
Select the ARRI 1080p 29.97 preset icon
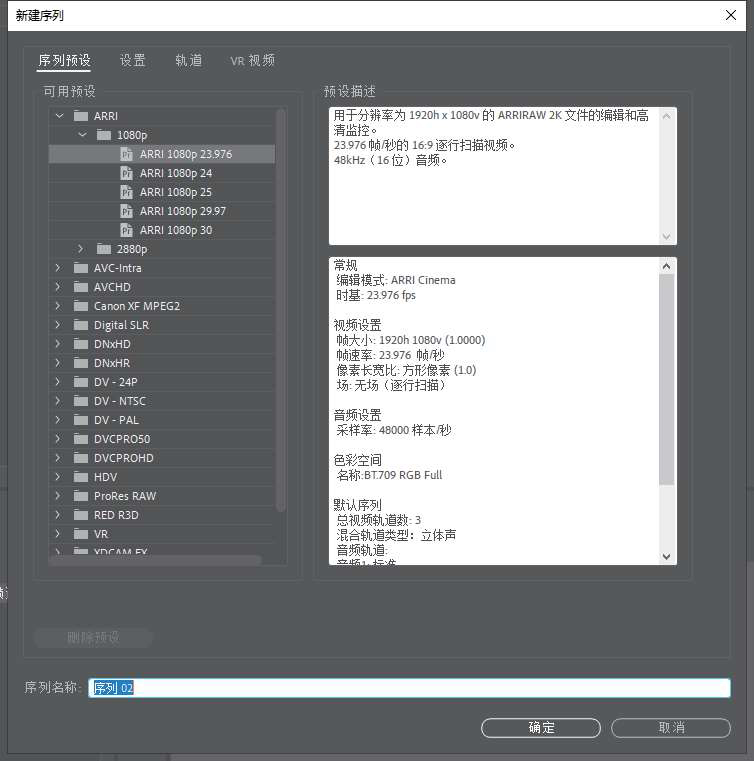[126, 211]
